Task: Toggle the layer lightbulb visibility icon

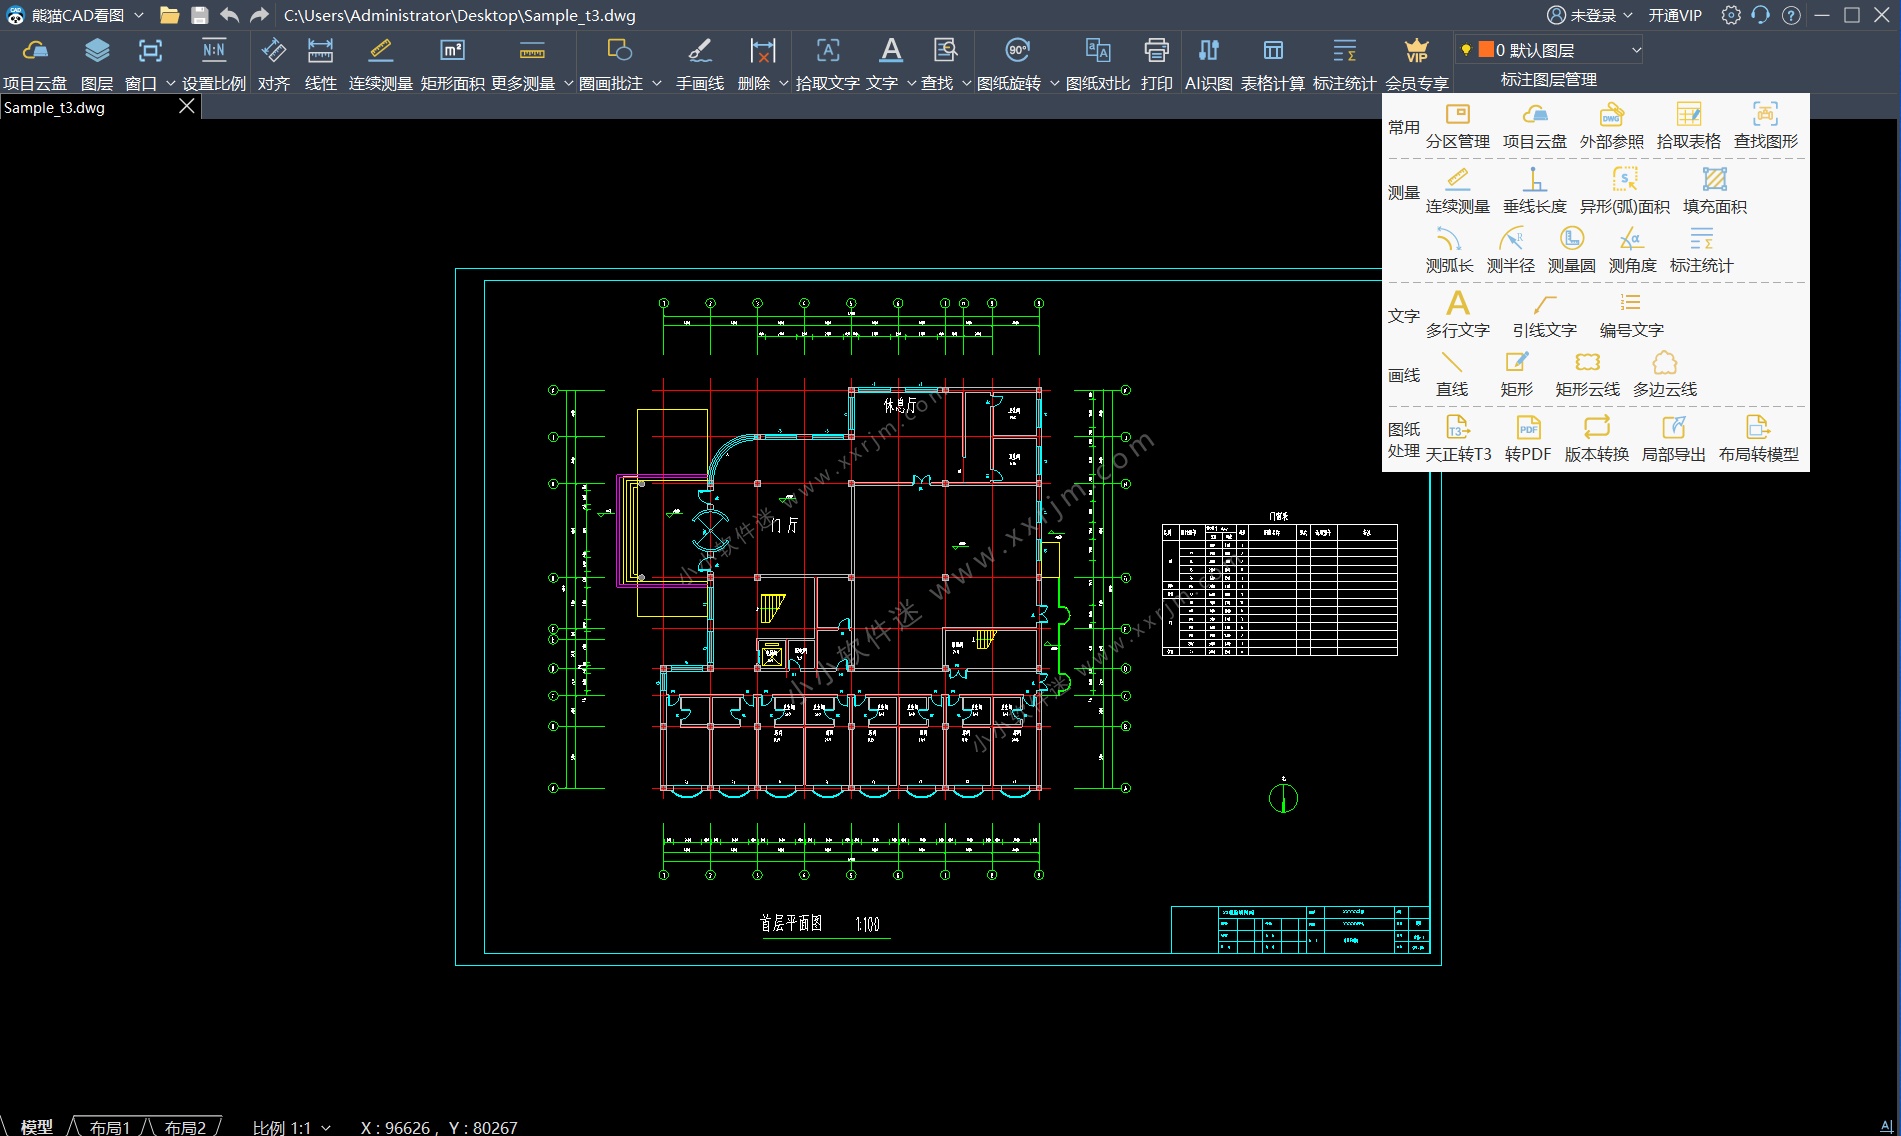Action: [1466, 50]
